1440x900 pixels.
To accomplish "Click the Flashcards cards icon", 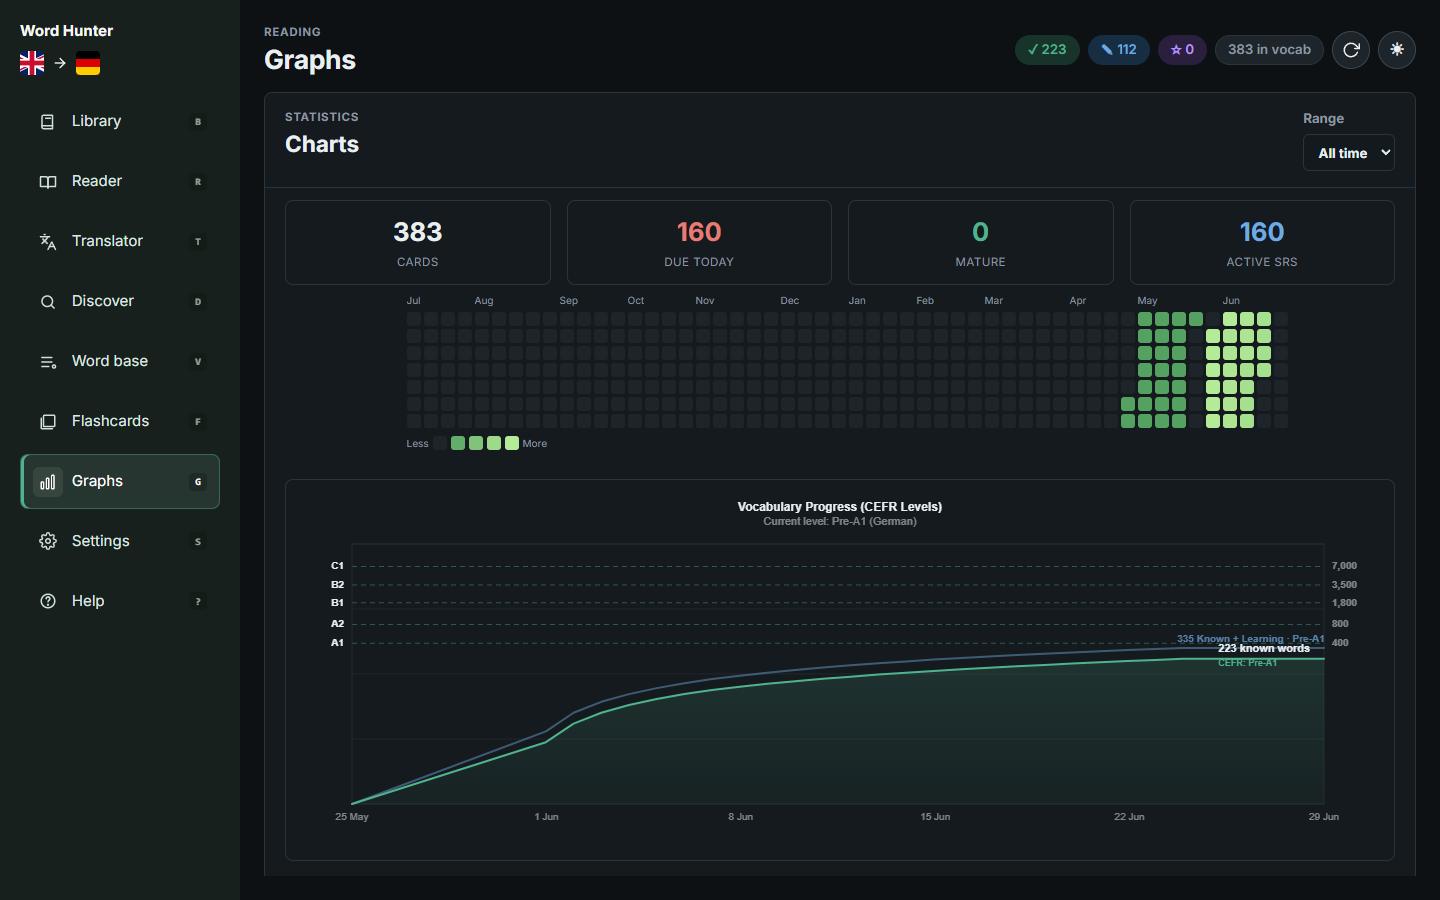I will click(x=48, y=422).
